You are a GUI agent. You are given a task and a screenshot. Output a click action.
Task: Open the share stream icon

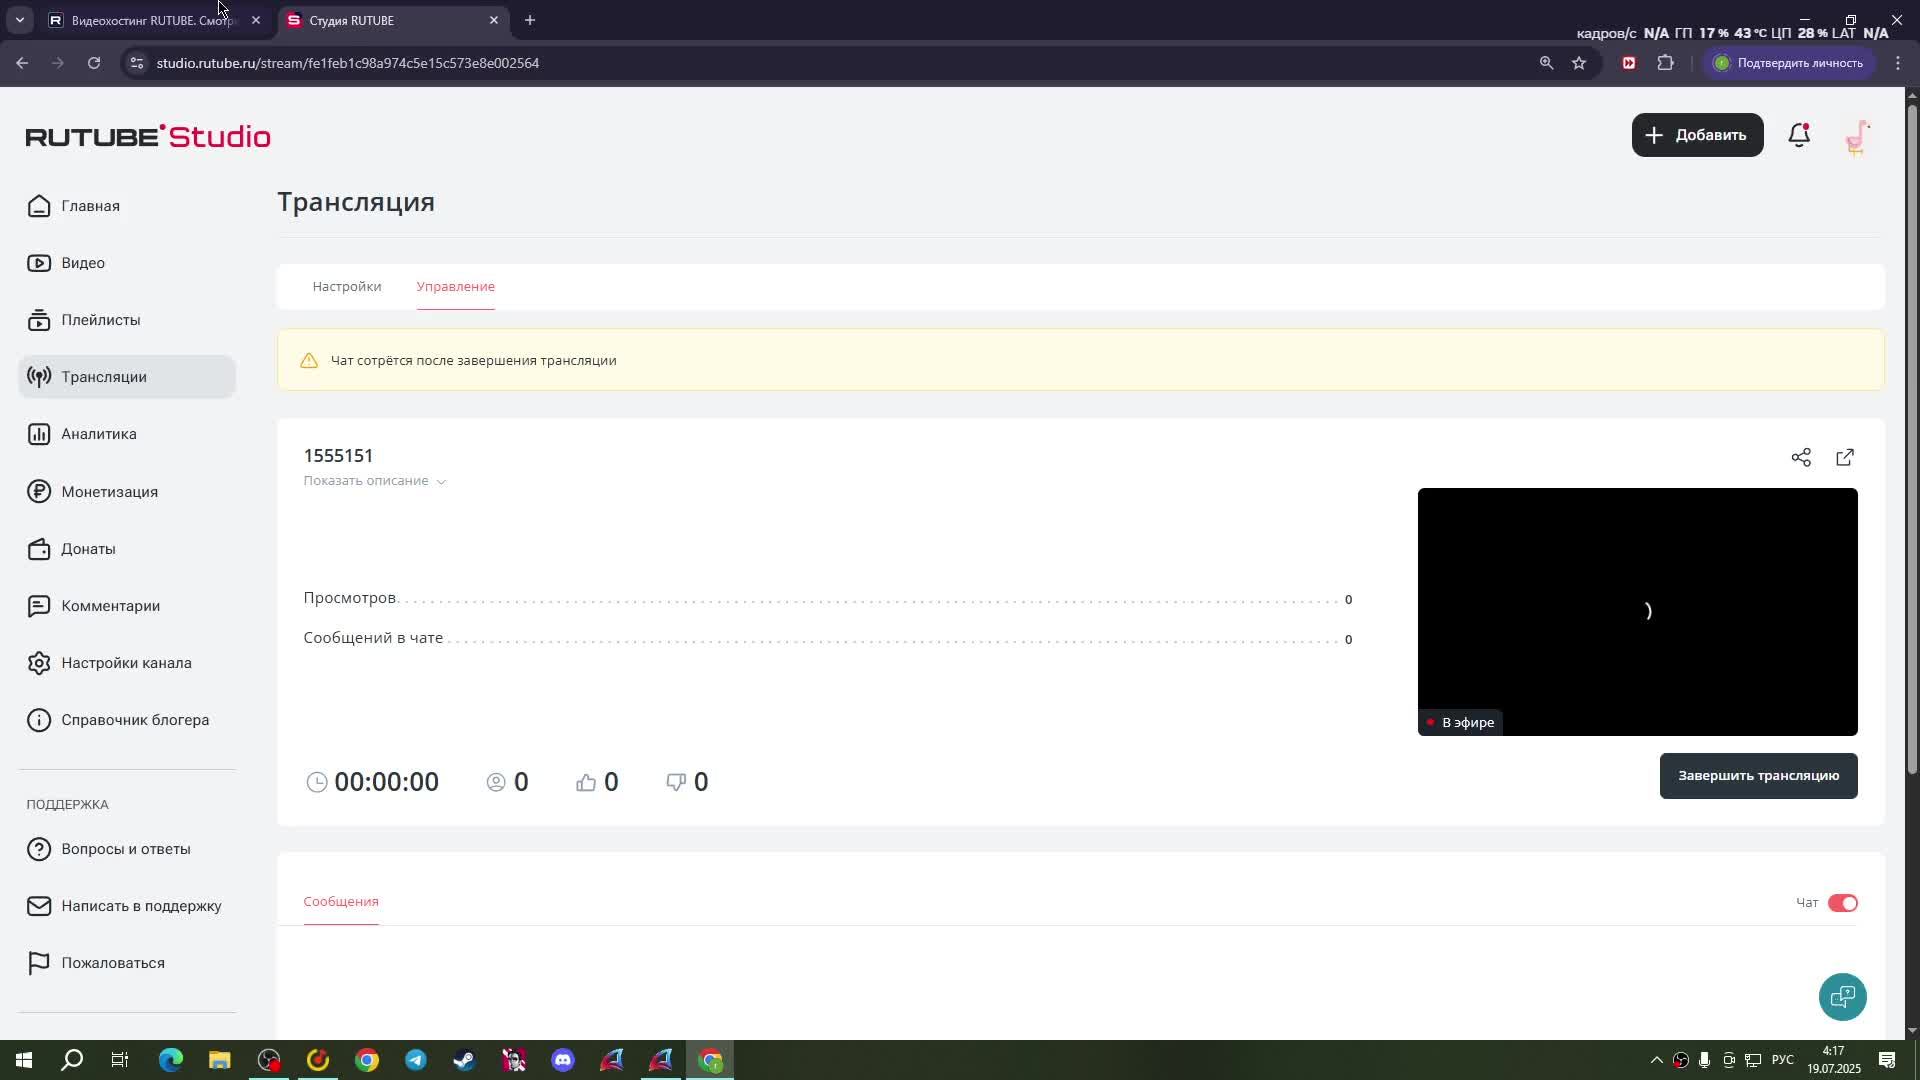click(1801, 458)
